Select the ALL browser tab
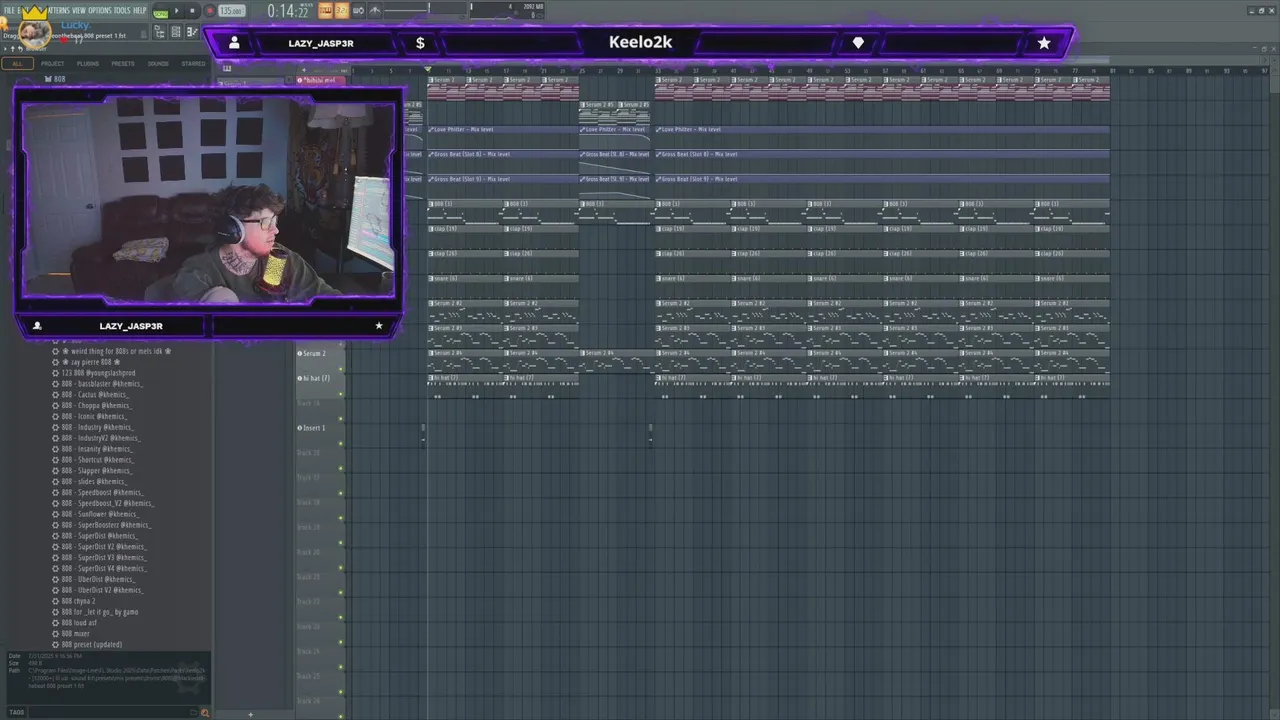1280x720 pixels. 17,63
